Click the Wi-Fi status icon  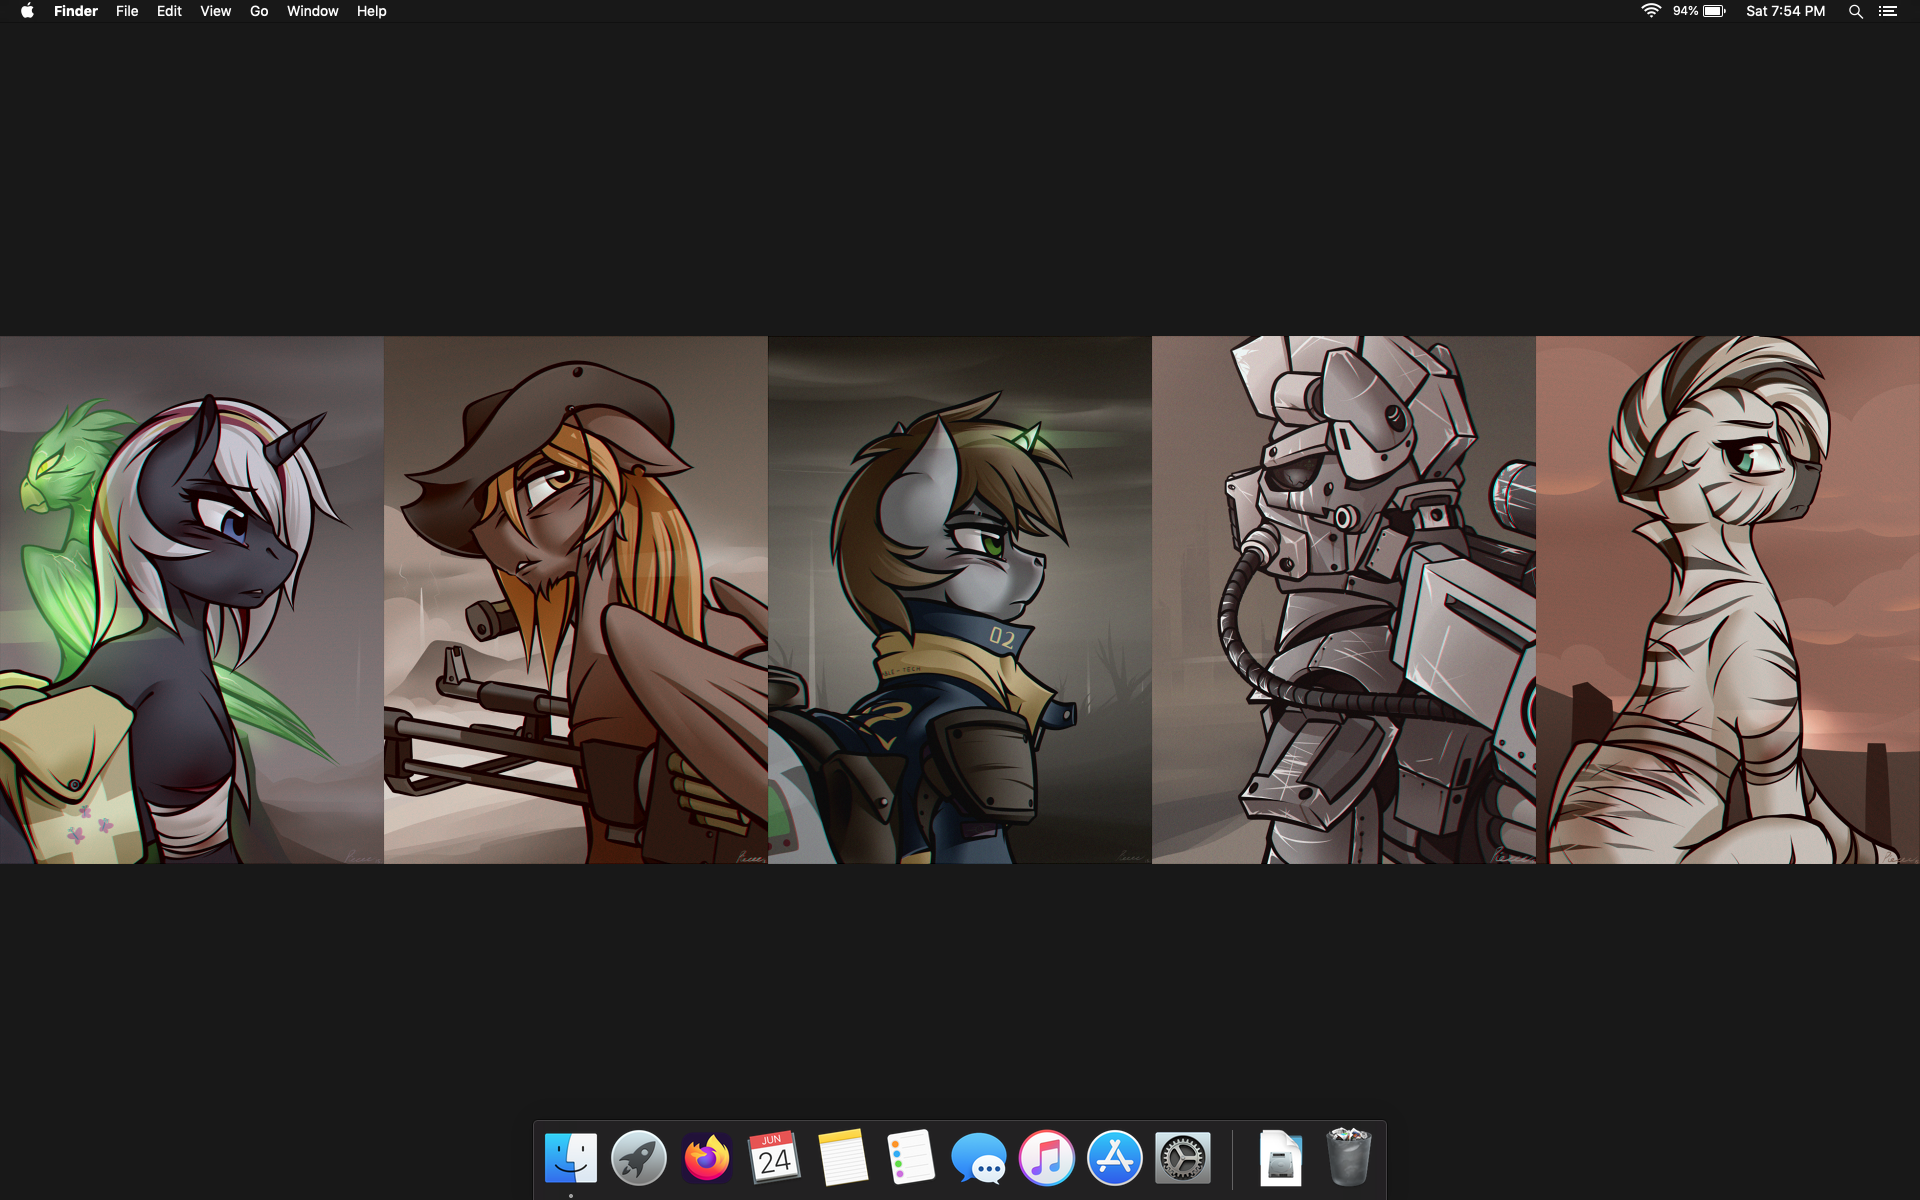pos(1651,11)
